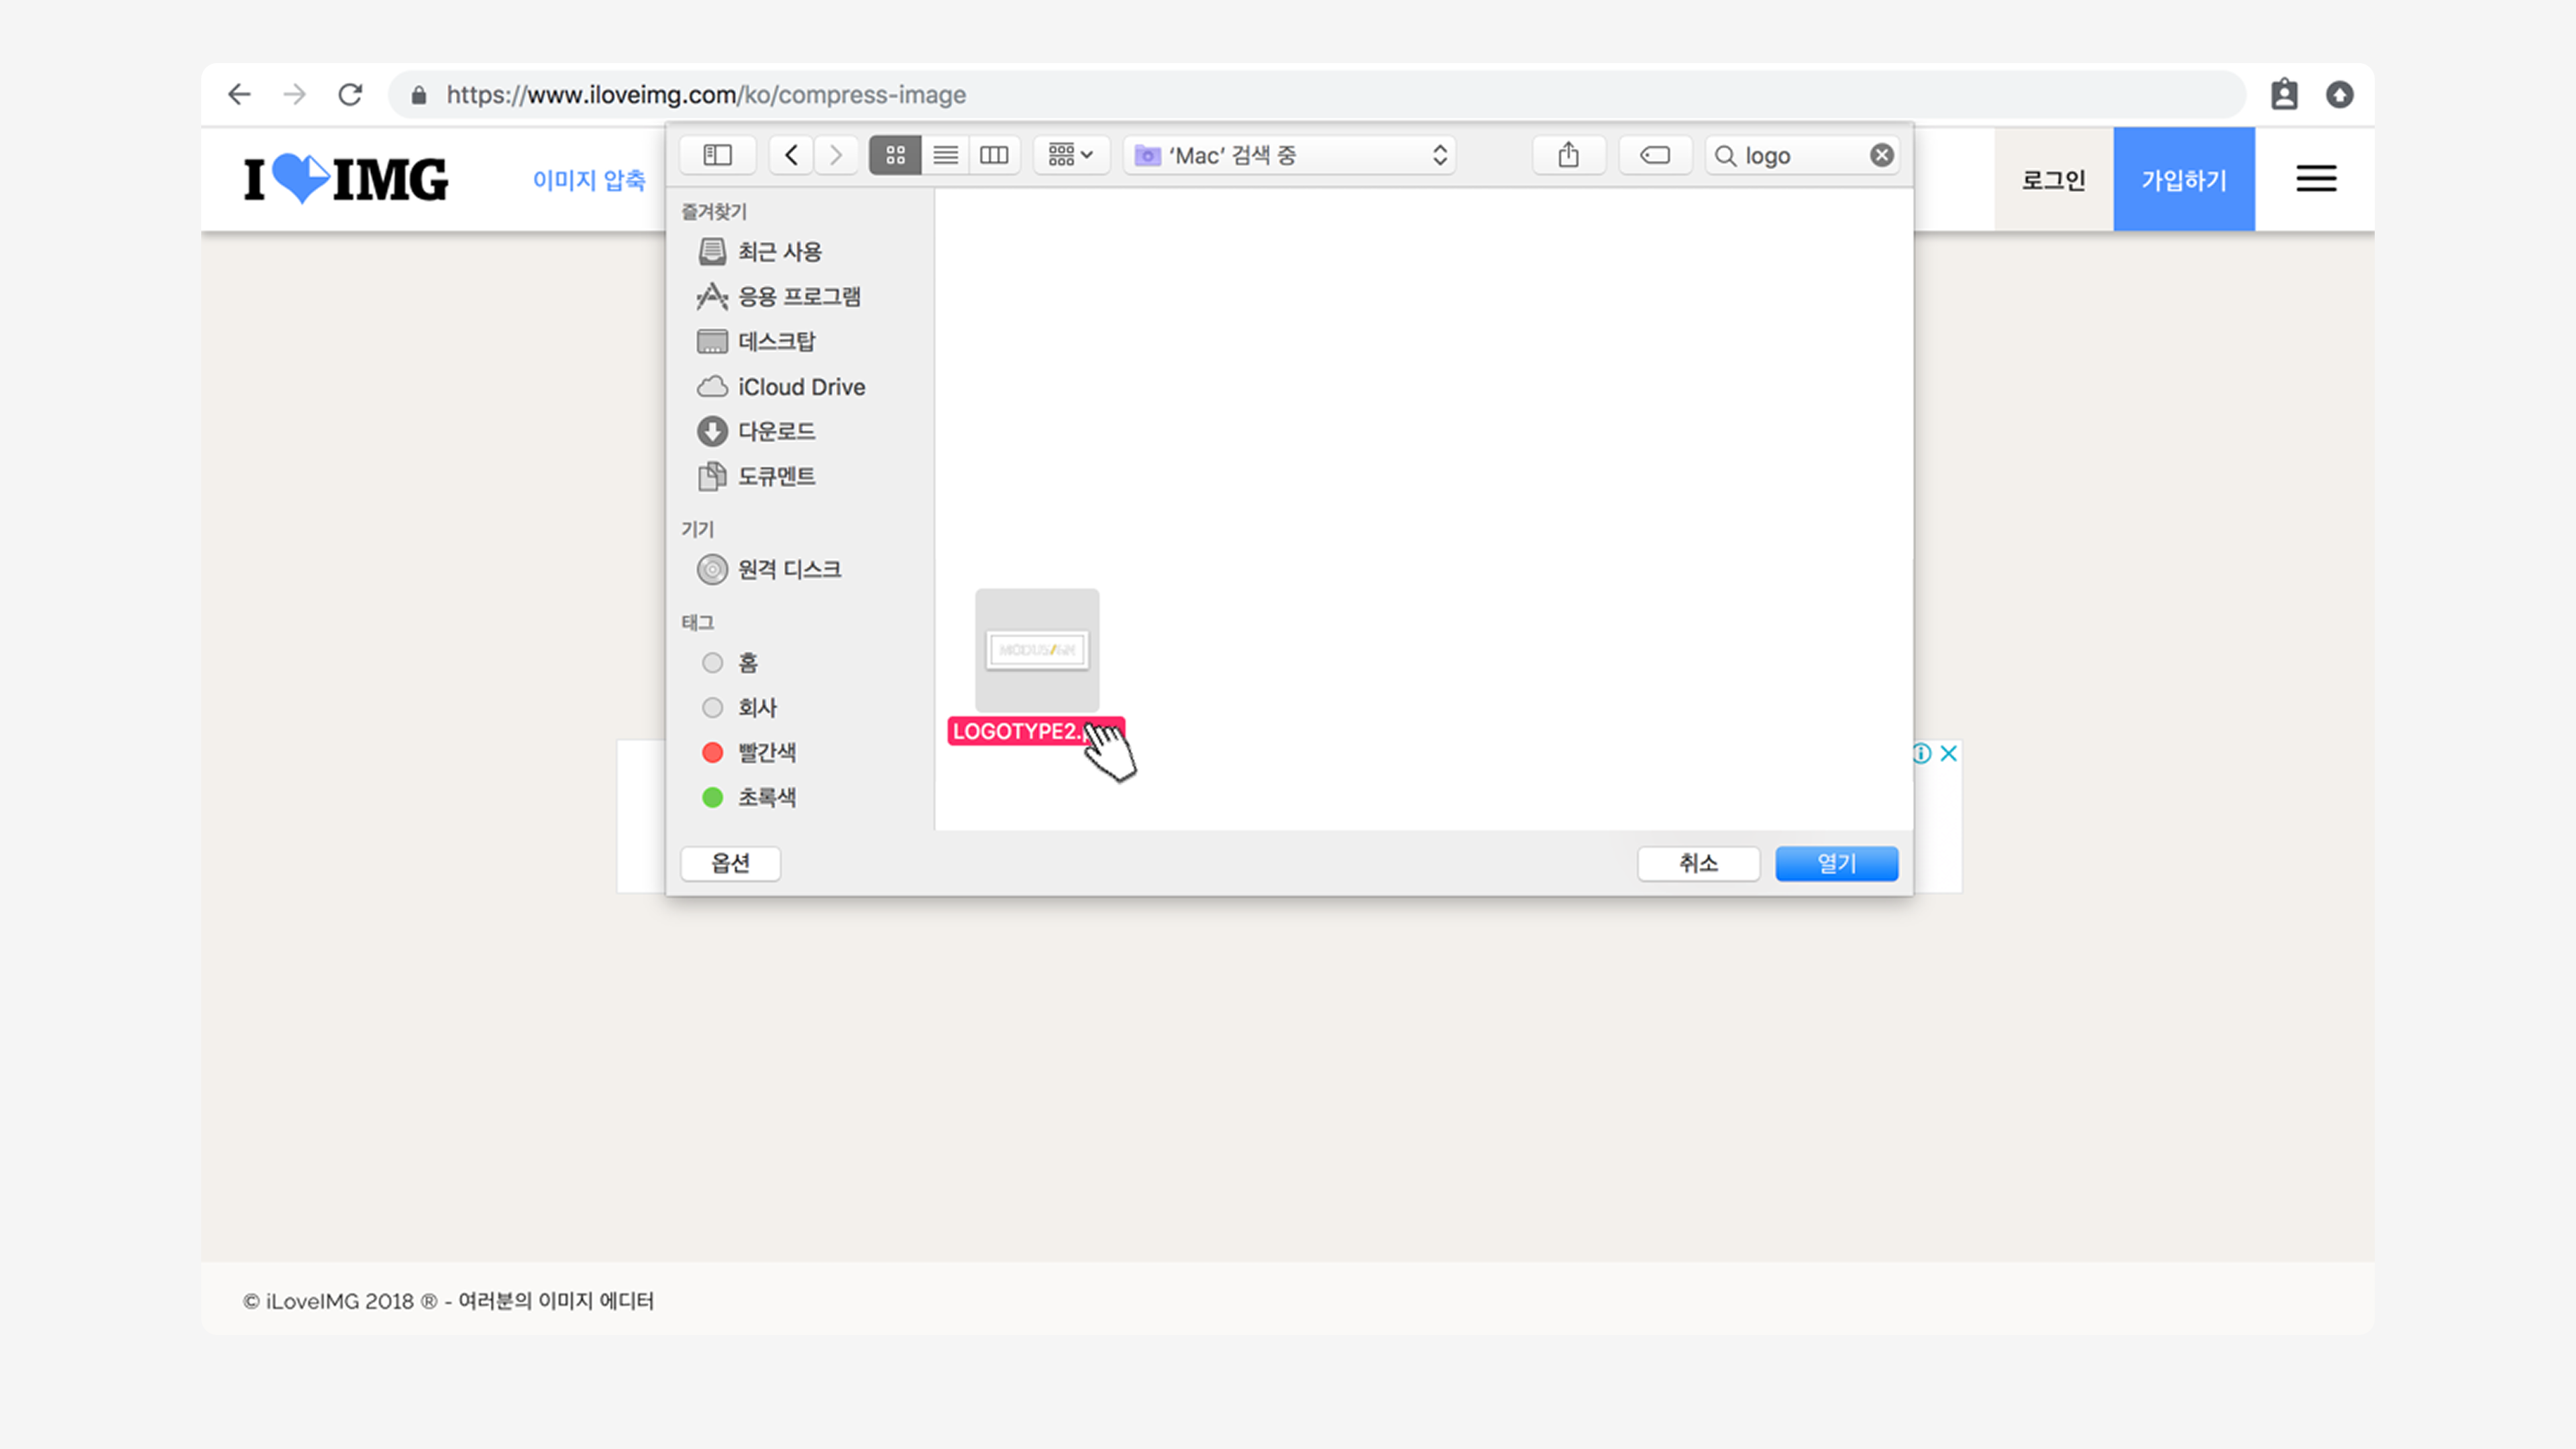This screenshot has height=1449, width=2576.
Task: Open iCloud Drive in the sidebar
Action: pos(800,387)
